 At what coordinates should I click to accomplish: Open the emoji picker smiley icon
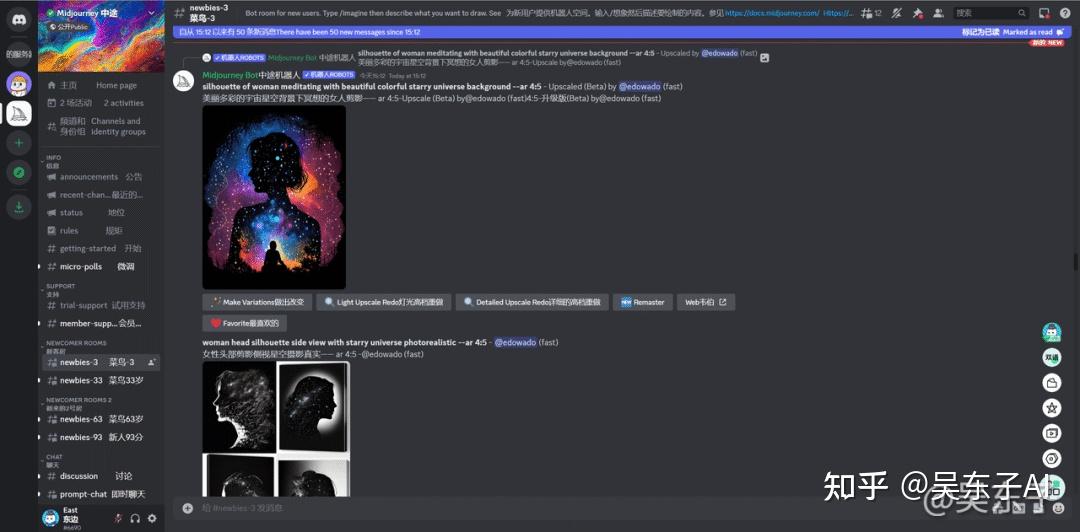[1059, 509]
